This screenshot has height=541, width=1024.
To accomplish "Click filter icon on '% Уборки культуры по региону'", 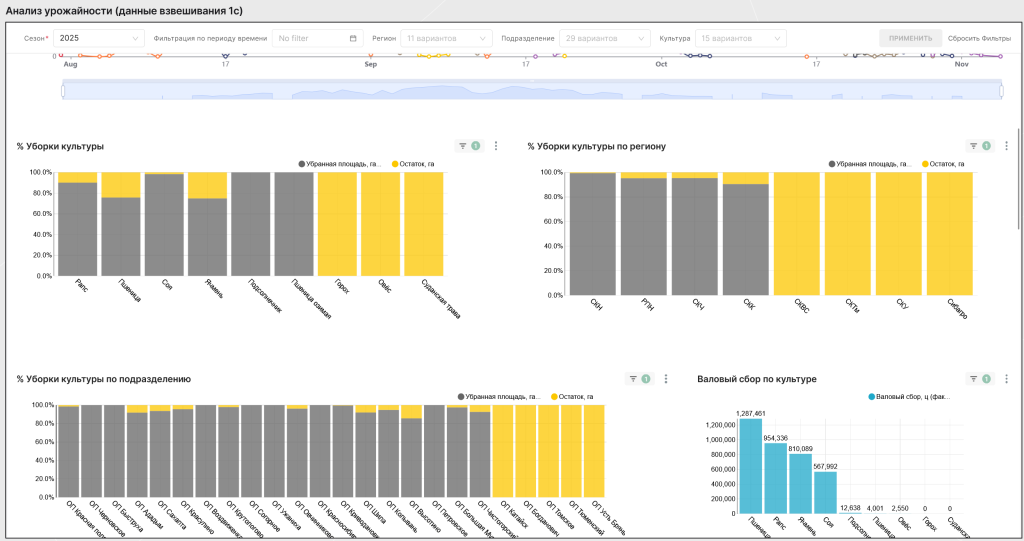I will tap(974, 146).
